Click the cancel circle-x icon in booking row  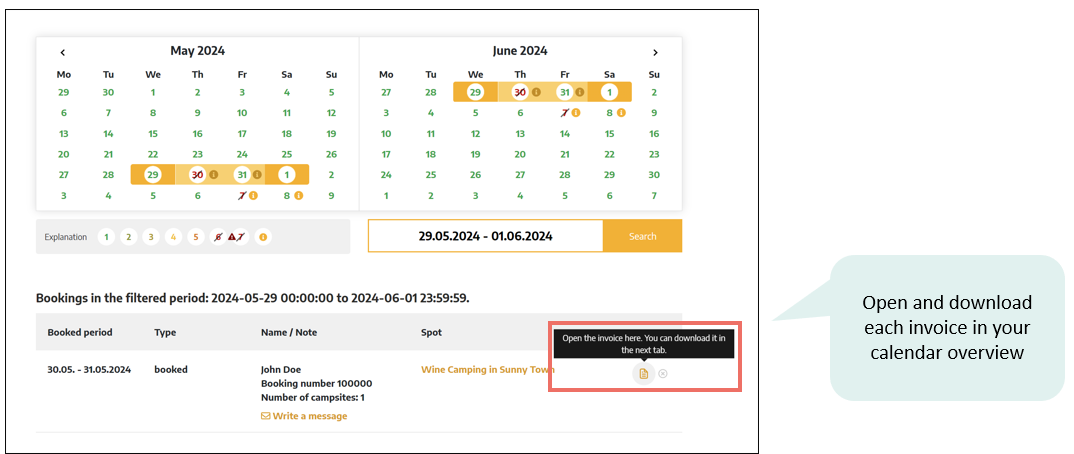[663, 373]
